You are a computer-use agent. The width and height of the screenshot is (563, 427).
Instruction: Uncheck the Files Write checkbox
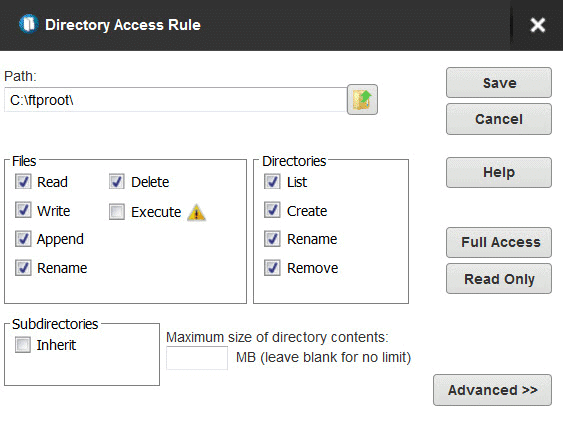click(x=23, y=210)
